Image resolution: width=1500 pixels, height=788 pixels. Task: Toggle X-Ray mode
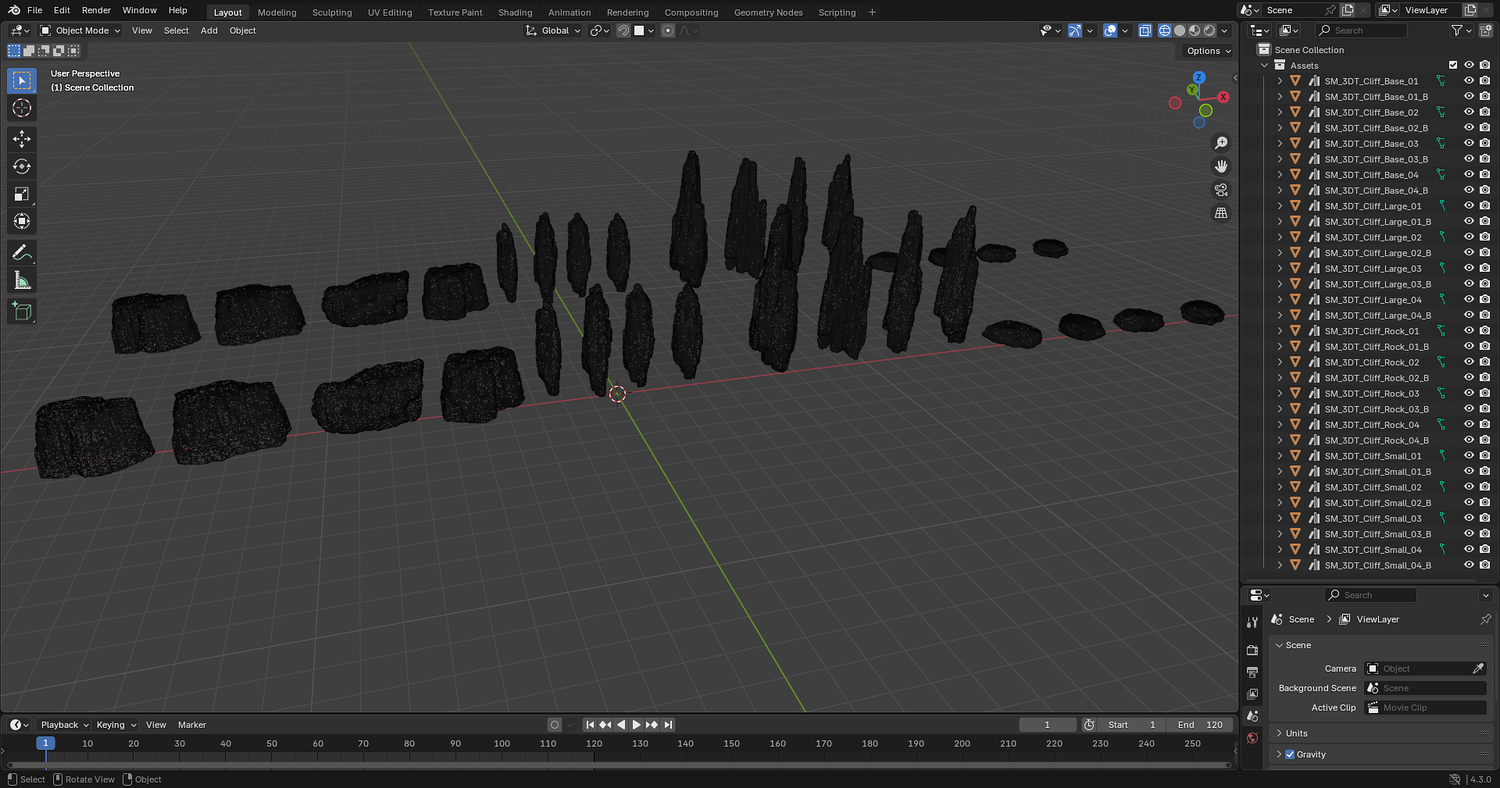1145,30
